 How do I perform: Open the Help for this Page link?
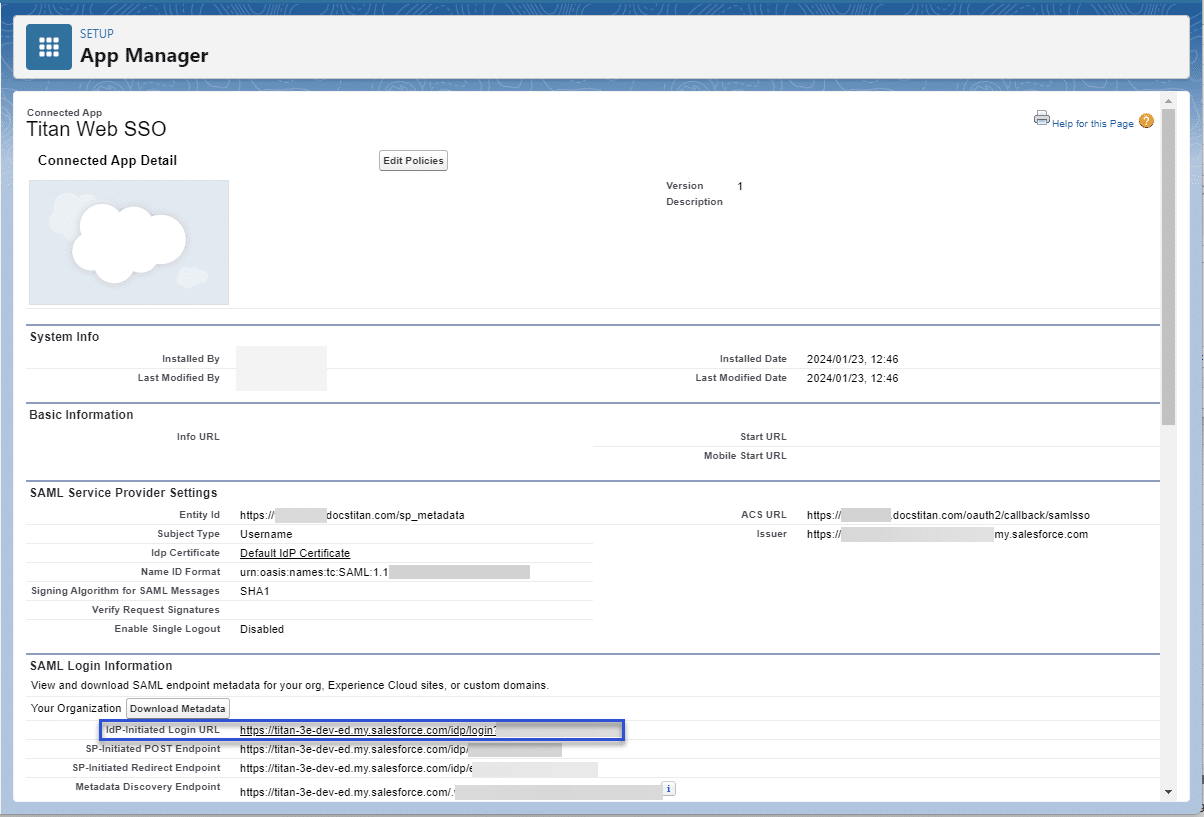[x=1092, y=124]
